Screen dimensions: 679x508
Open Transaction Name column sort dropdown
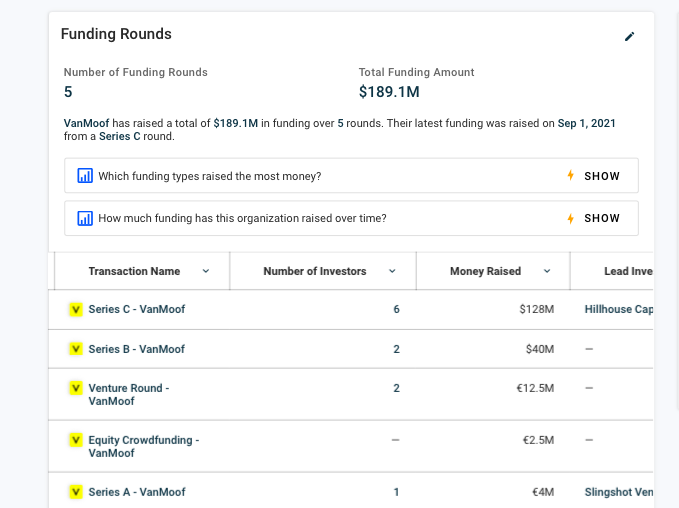pos(206,271)
